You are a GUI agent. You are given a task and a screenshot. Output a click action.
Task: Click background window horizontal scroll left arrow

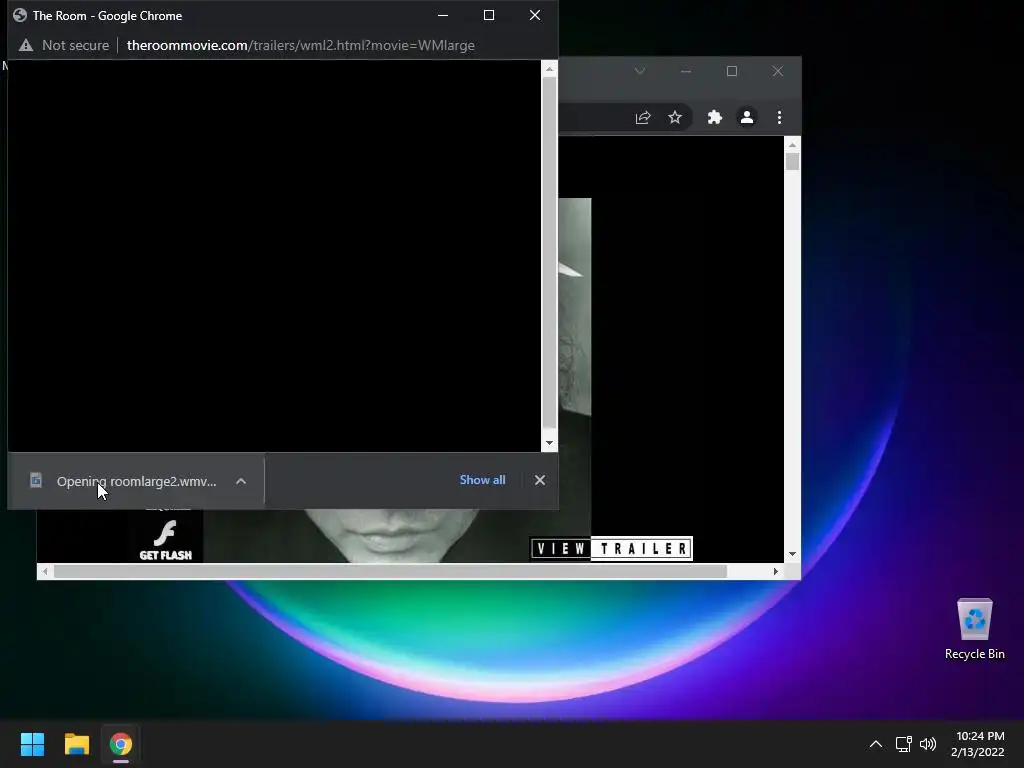tap(44, 571)
